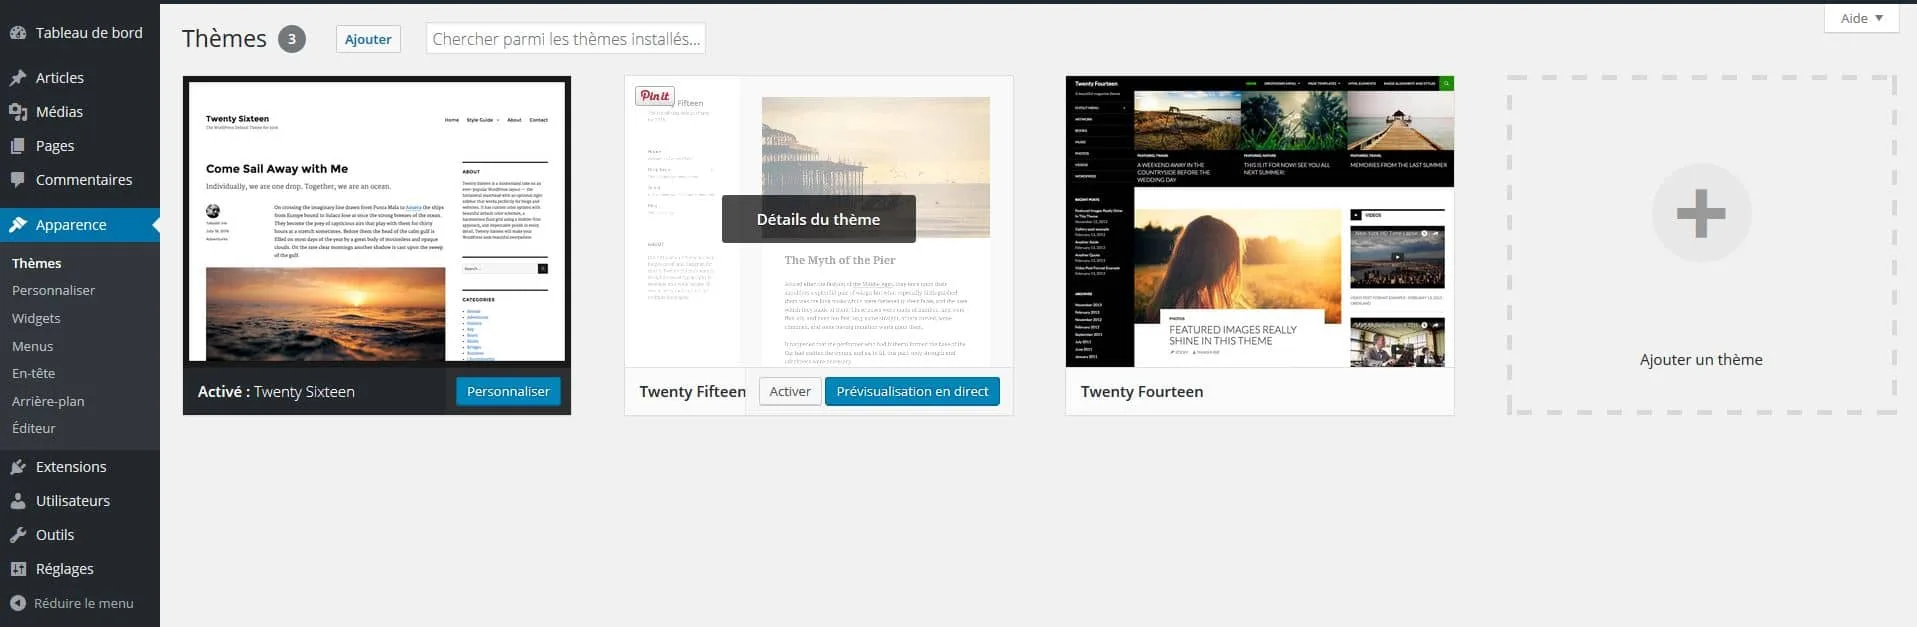Open the Menus submenu entry
Screen dimensions: 1917x627
tap(33, 346)
